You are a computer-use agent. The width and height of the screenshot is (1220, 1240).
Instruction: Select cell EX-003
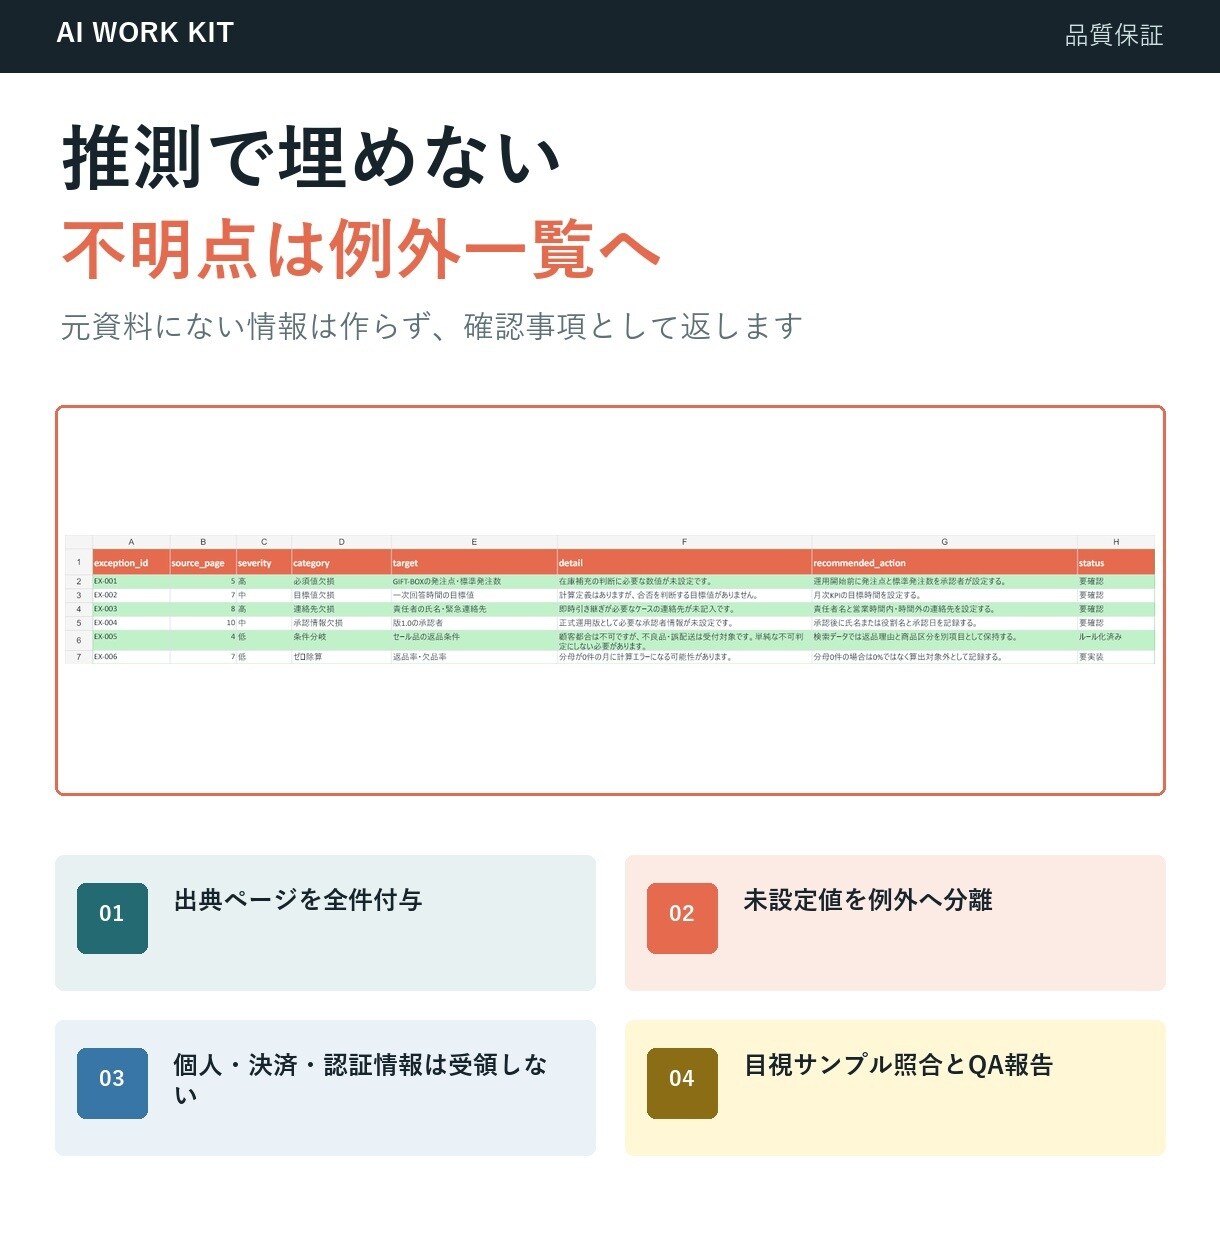click(x=131, y=609)
